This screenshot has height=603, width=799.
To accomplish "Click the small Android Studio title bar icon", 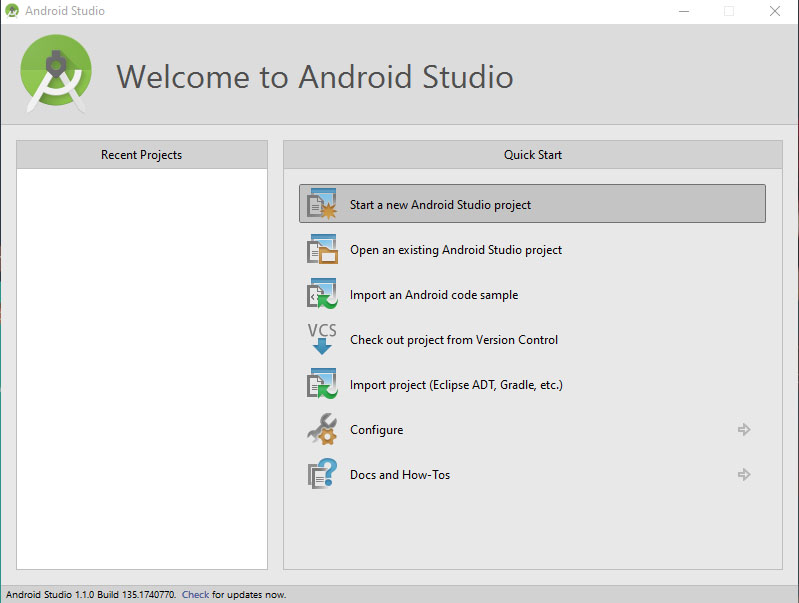I will (12, 10).
